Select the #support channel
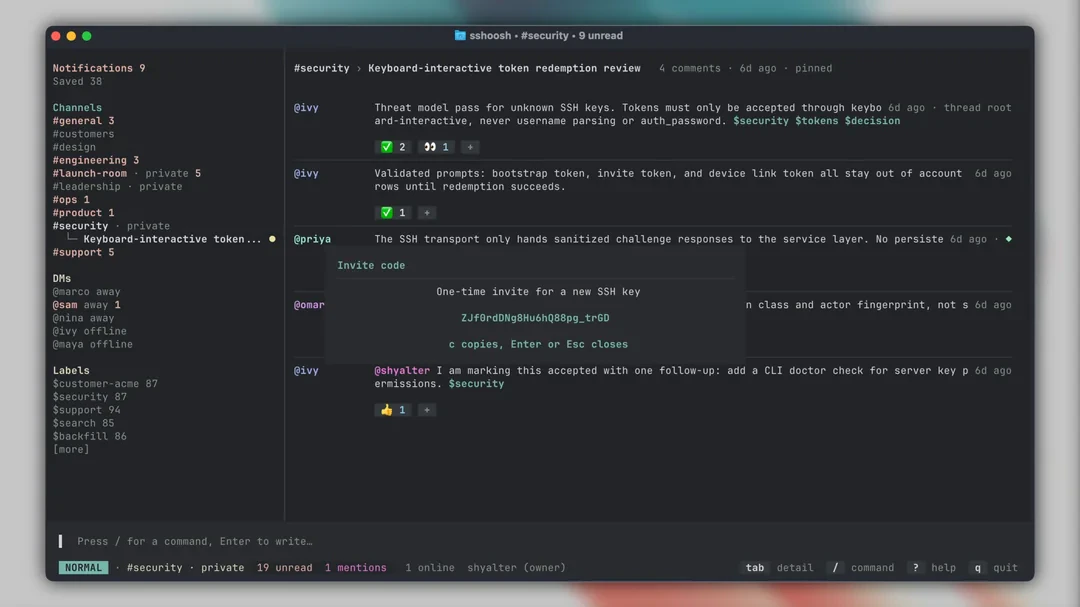The height and width of the screenshot is (607, 1080). coord(83,252)
